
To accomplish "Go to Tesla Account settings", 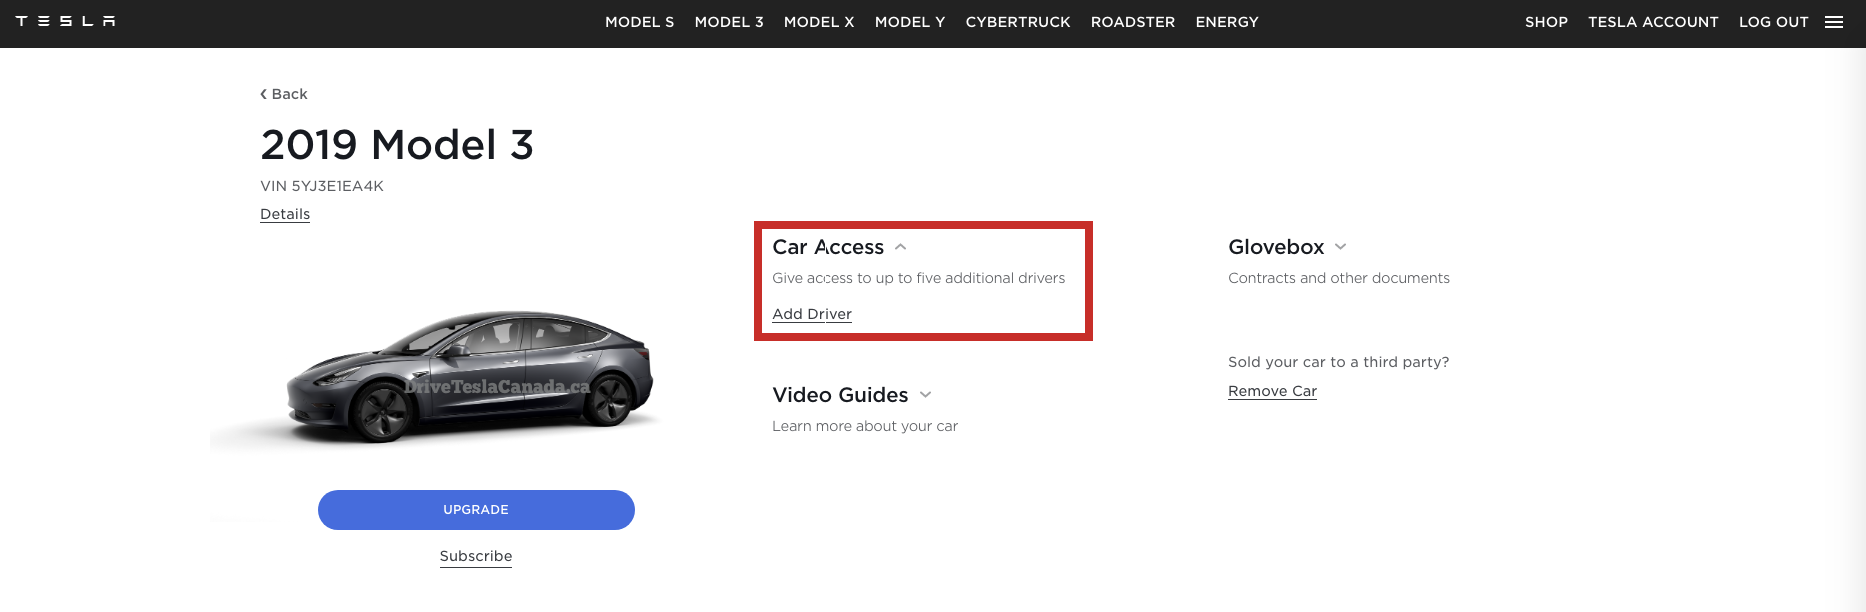I will [x=1653, y=21].
